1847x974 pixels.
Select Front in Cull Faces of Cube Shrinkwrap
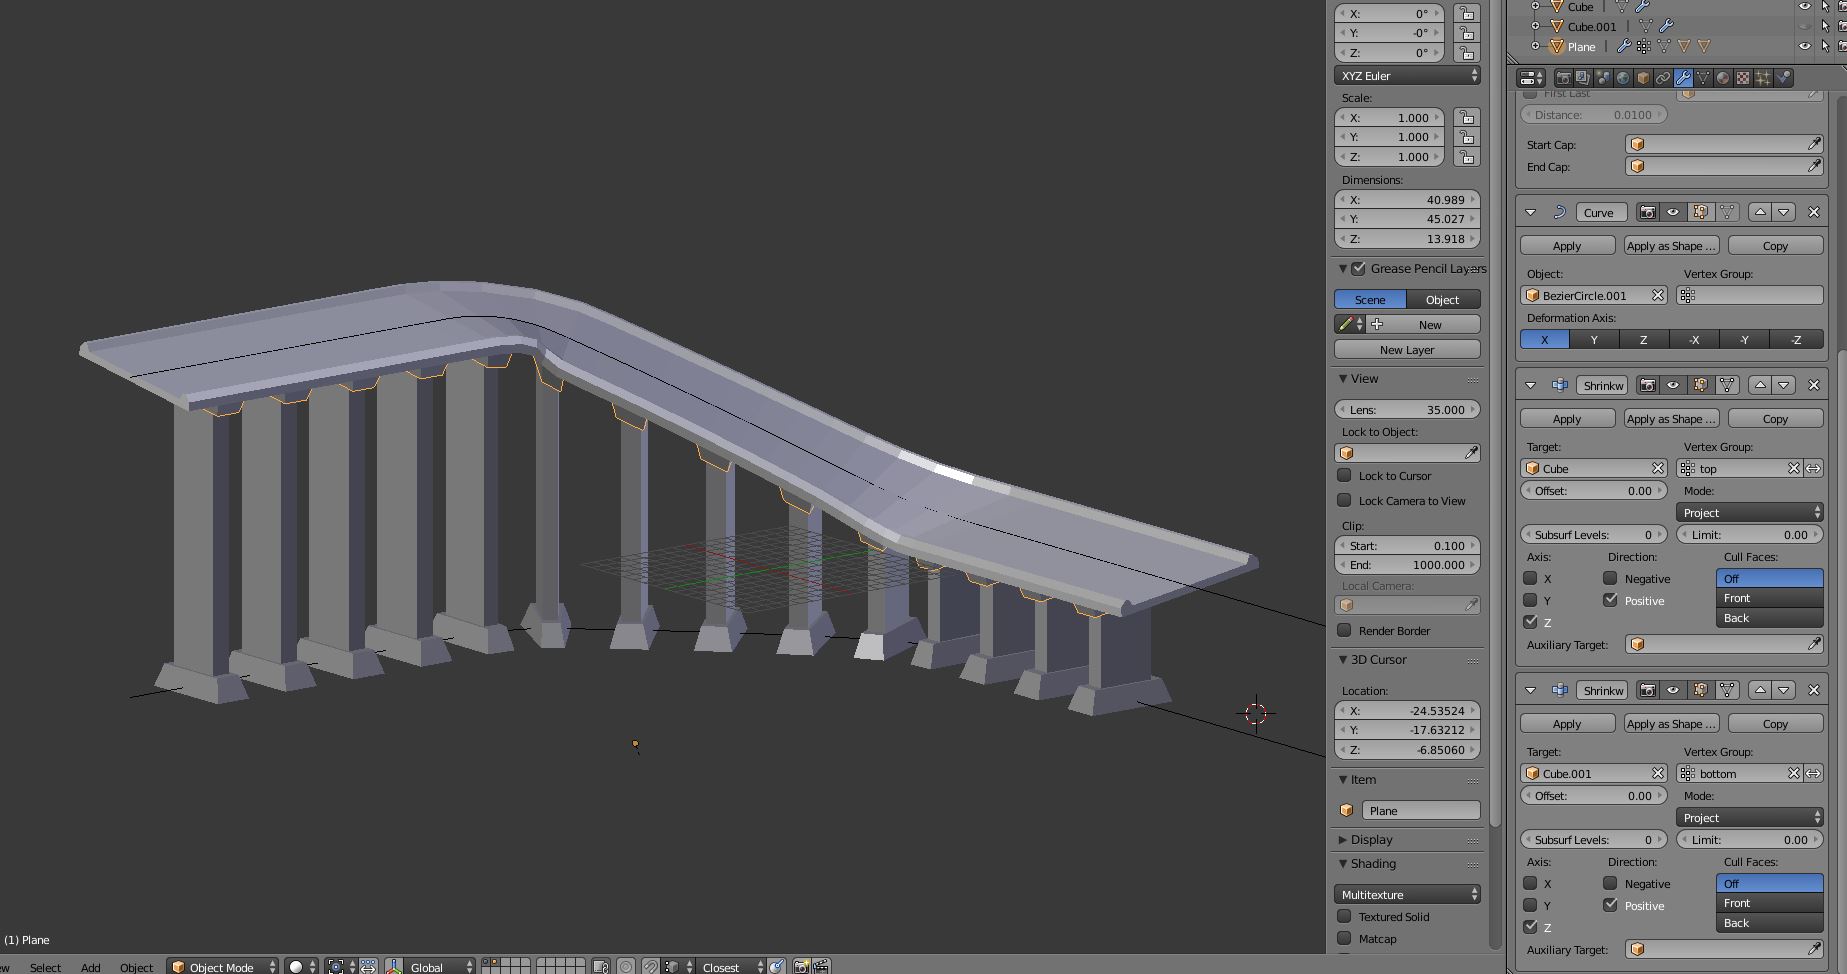1770,597
